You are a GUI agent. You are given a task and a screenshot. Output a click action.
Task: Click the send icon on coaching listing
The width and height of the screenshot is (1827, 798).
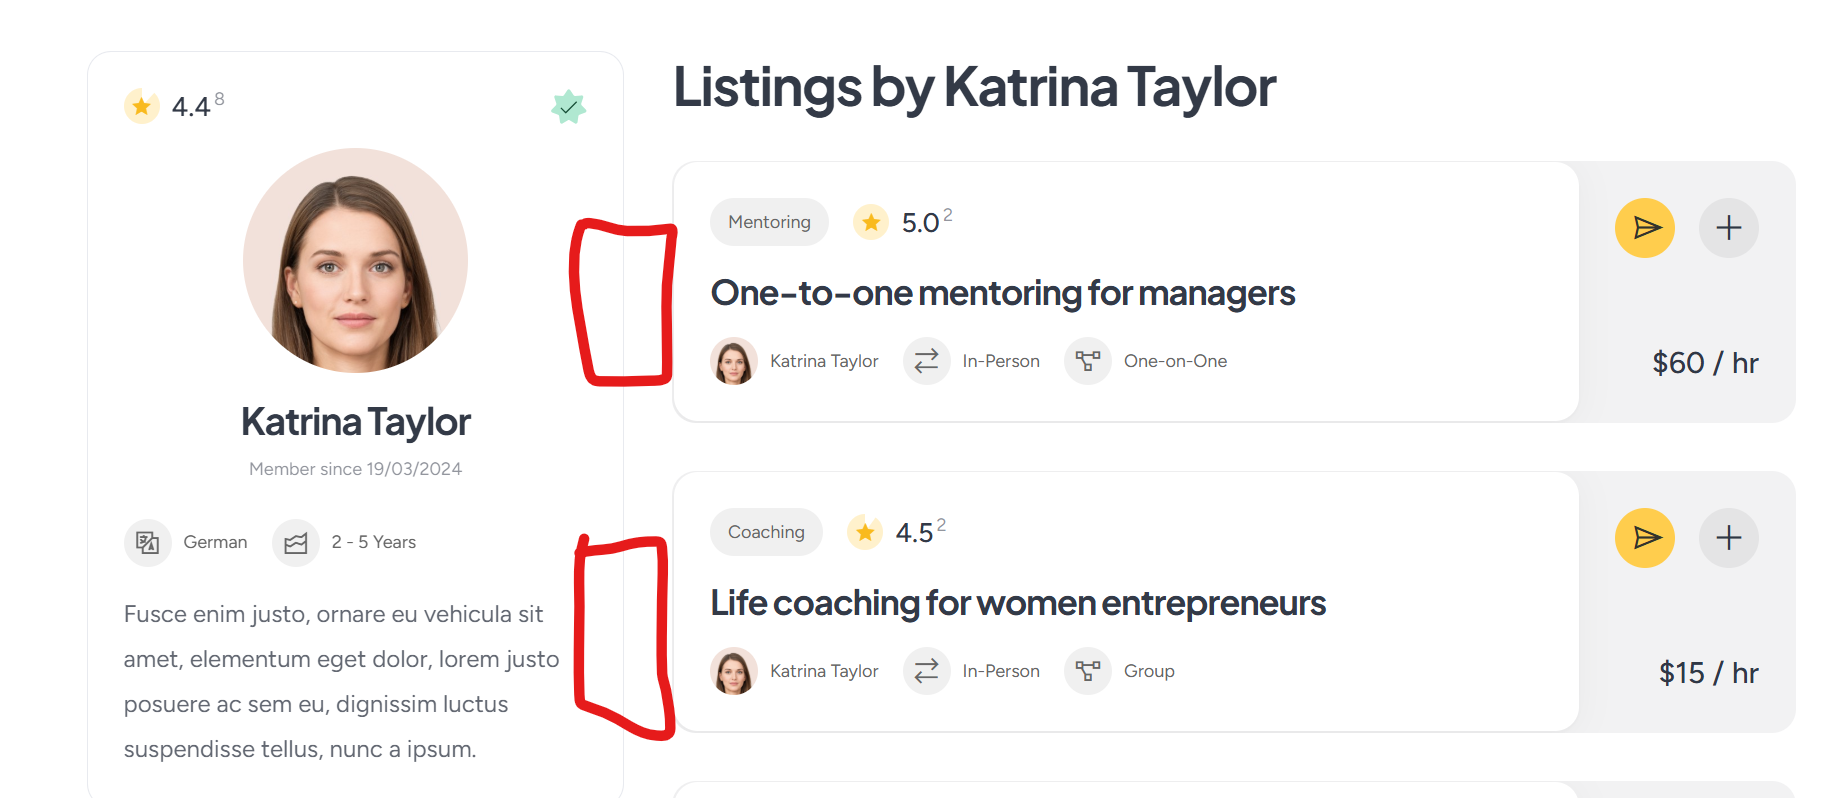pos(1645,538)
